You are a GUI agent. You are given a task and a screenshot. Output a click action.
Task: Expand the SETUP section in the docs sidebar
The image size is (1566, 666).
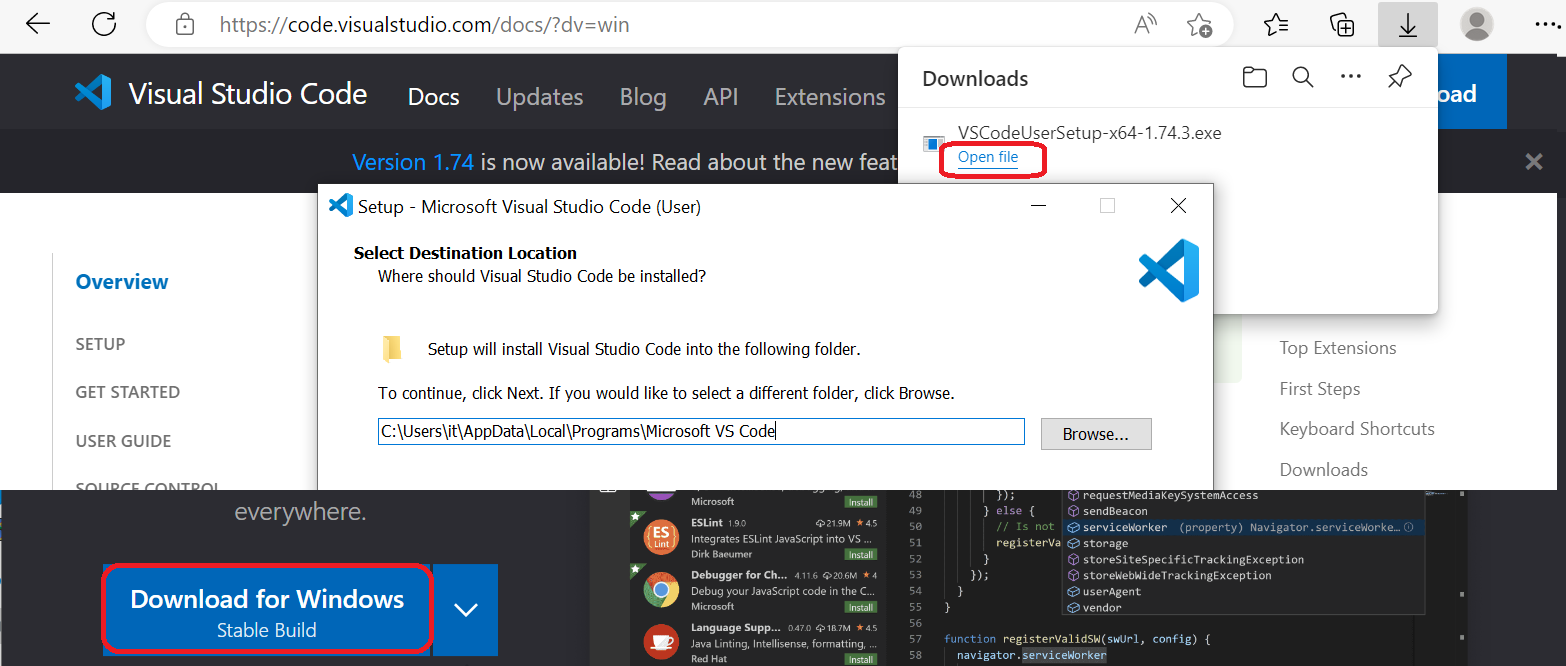pyautogui.click(x=101, y=344)
